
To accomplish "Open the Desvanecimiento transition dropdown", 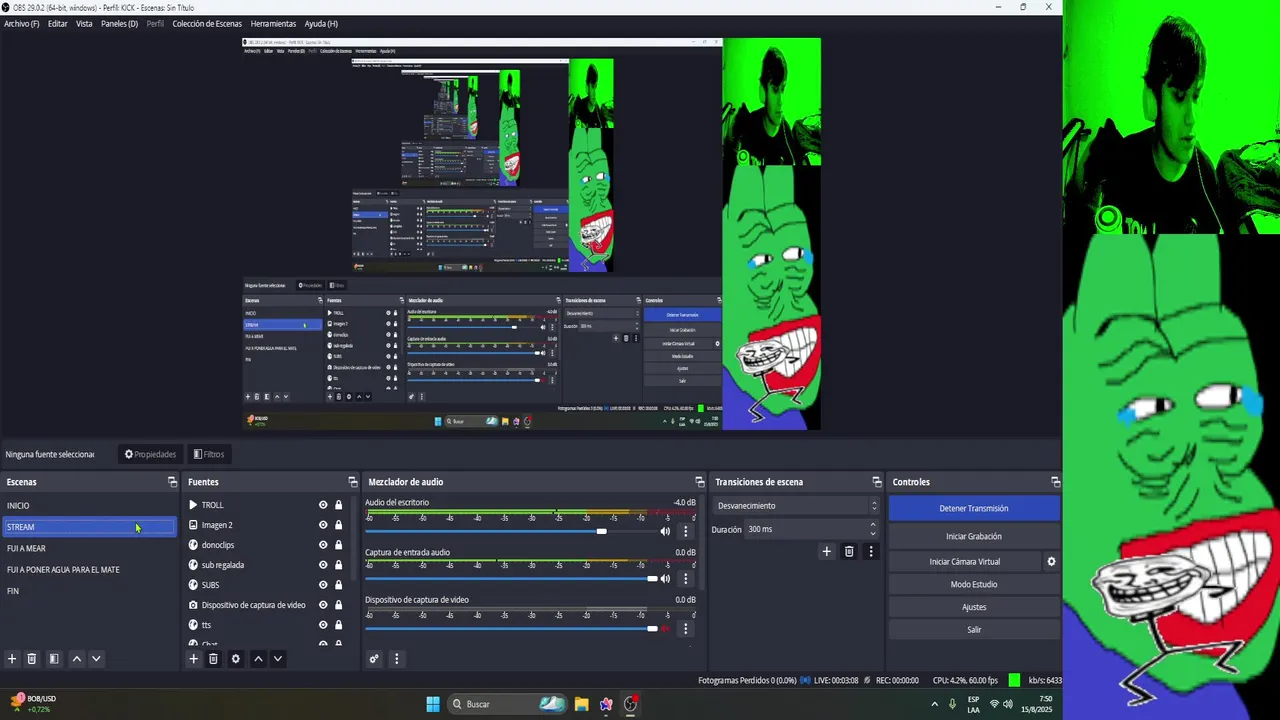I will [797, 506].
